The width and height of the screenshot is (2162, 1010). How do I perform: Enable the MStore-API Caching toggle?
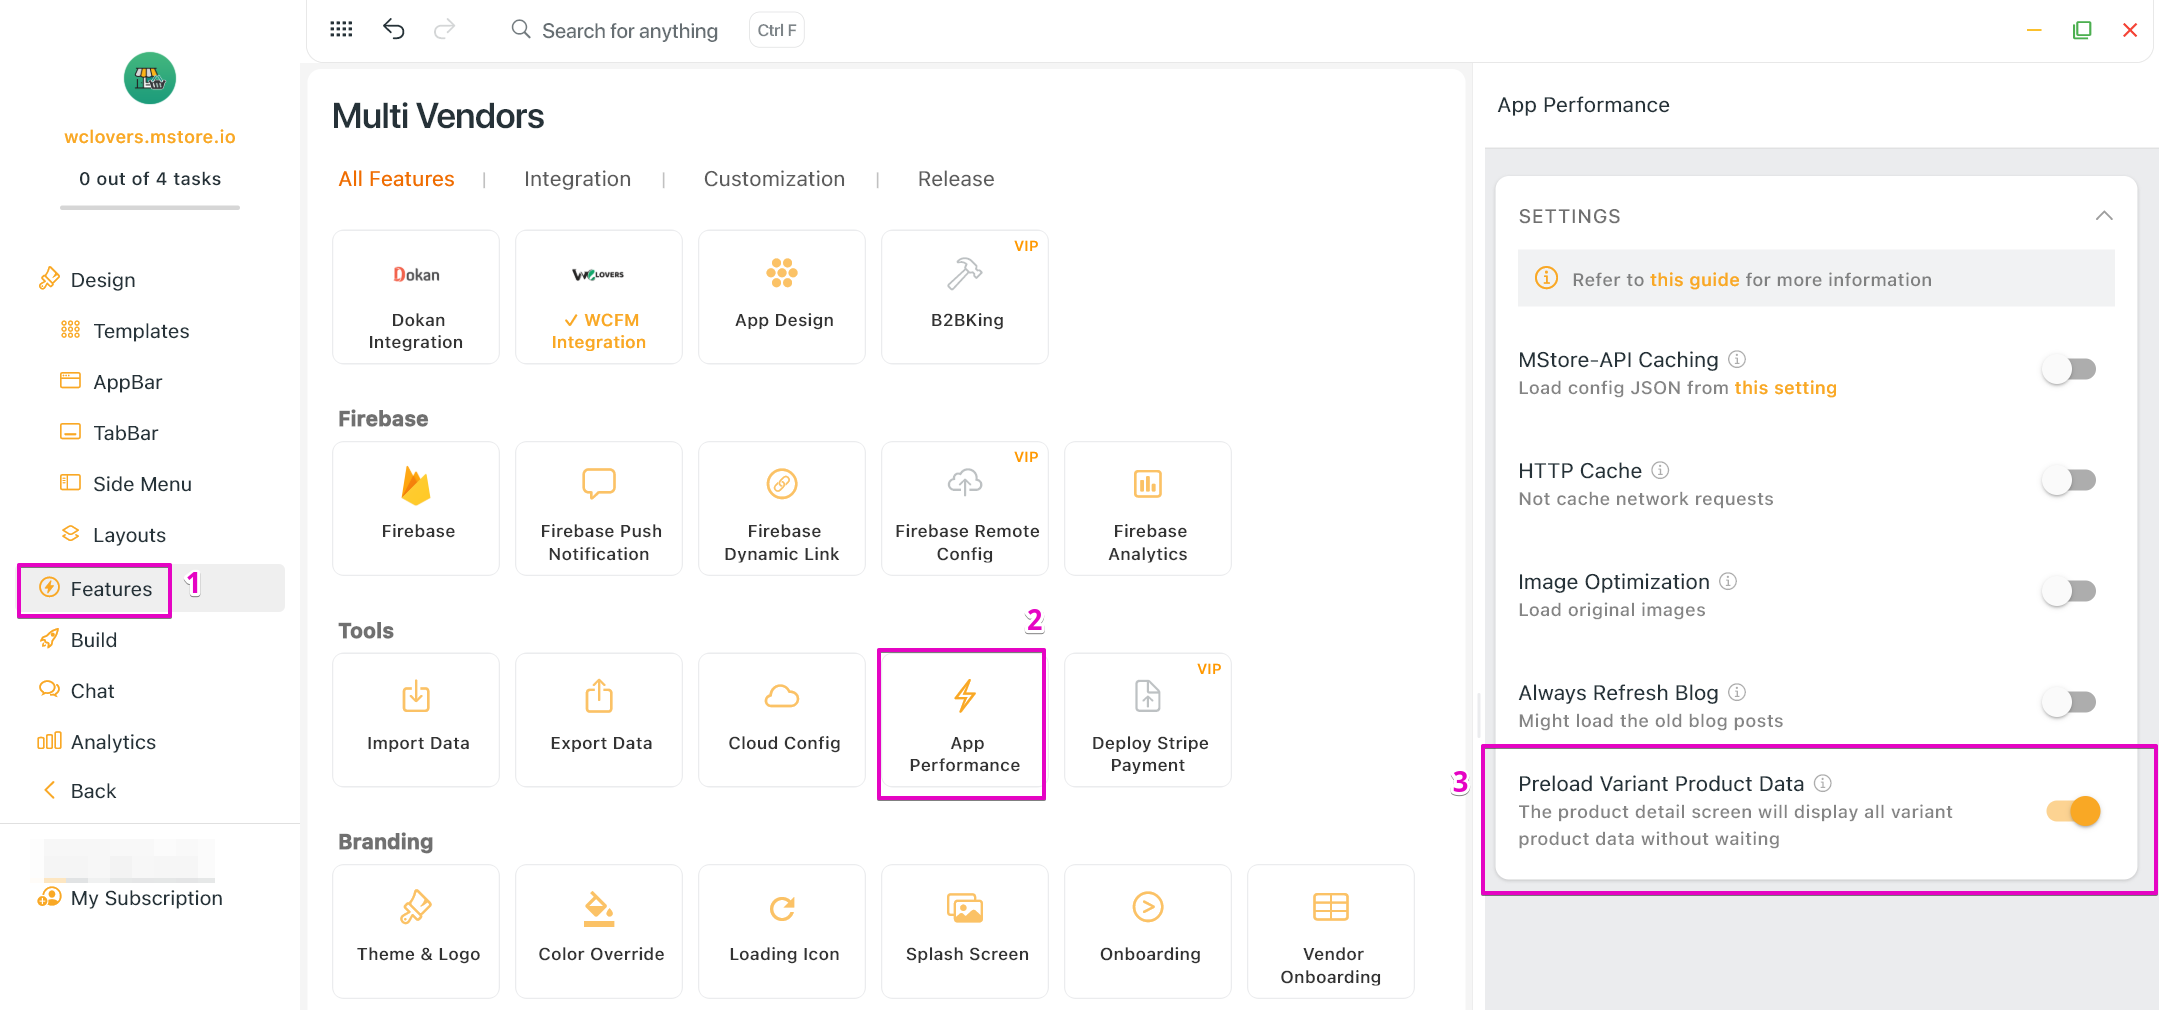(2069, 370)
